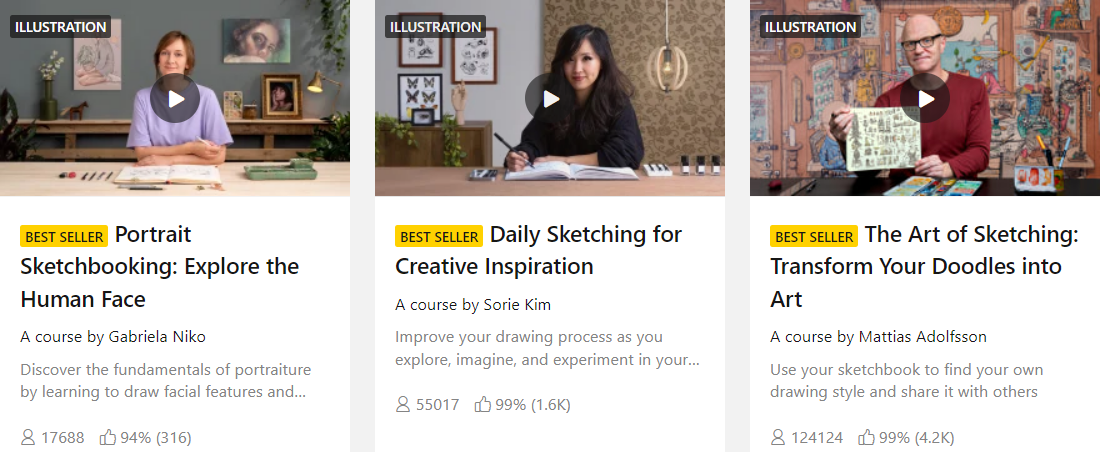This screenshot has width=1100, height=452.
Task: Click Best Seller badge on Portrait Sketchbooking
Action: [64, 237]
